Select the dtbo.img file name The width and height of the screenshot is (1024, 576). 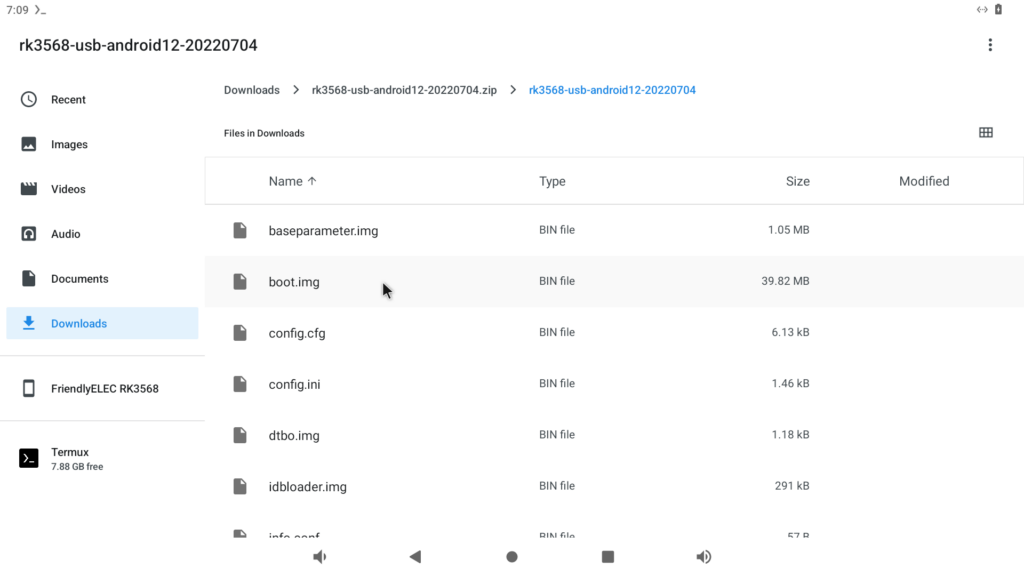[294, 436]
